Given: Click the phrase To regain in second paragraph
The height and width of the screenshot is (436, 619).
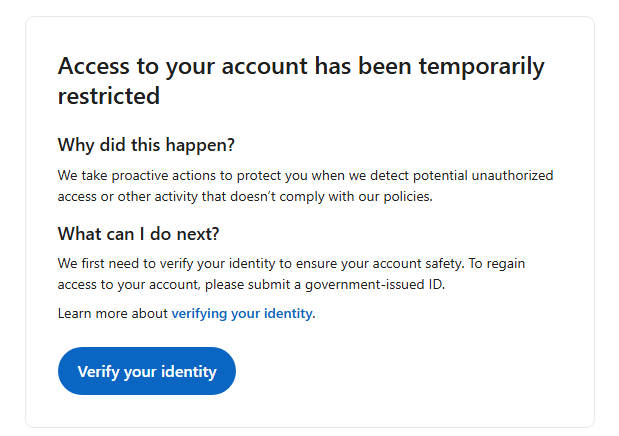Looking at the screenshot, I should point(497,263).
